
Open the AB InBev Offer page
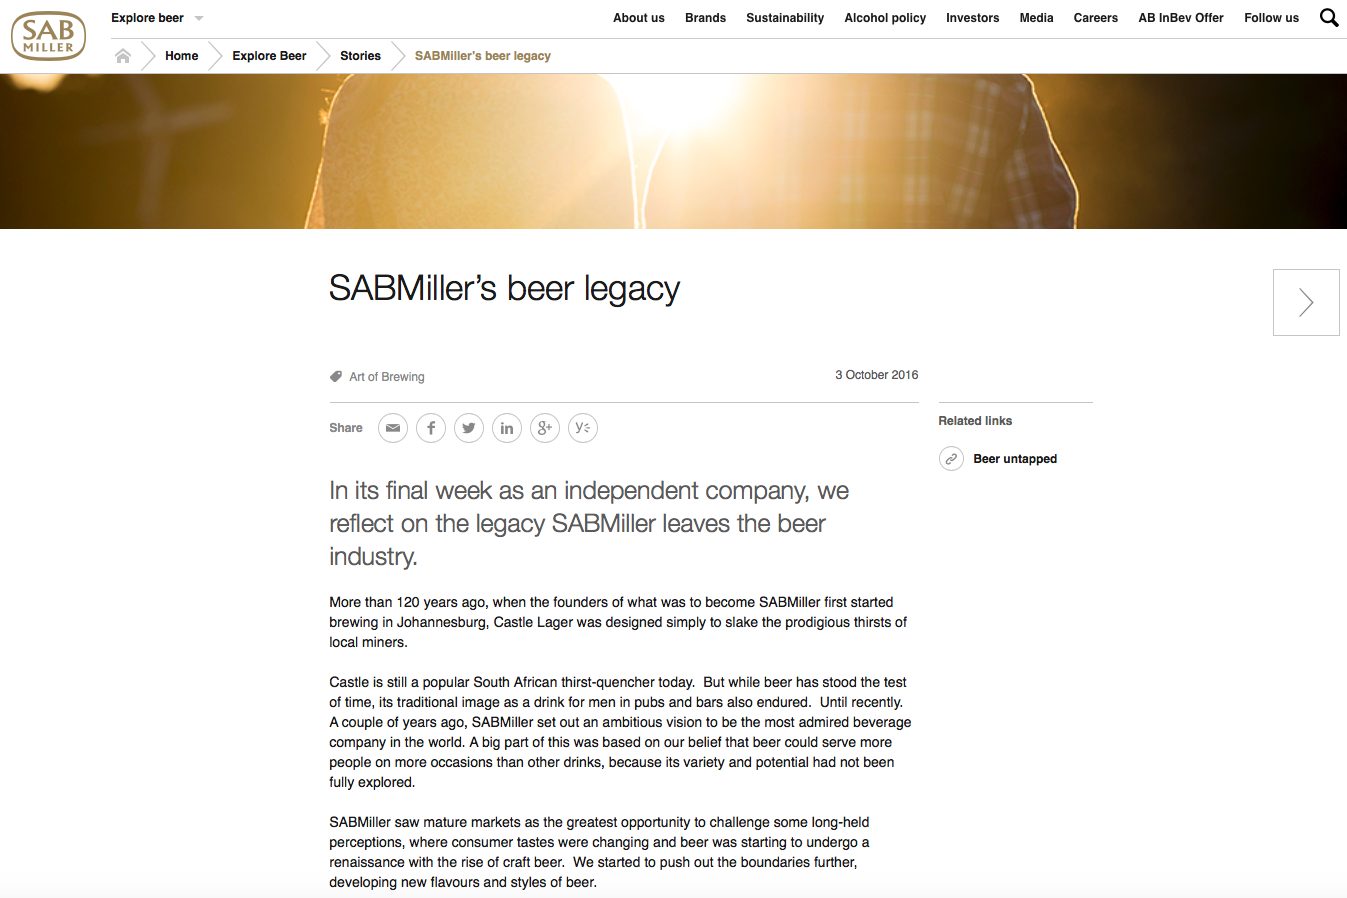[1181, 18]
